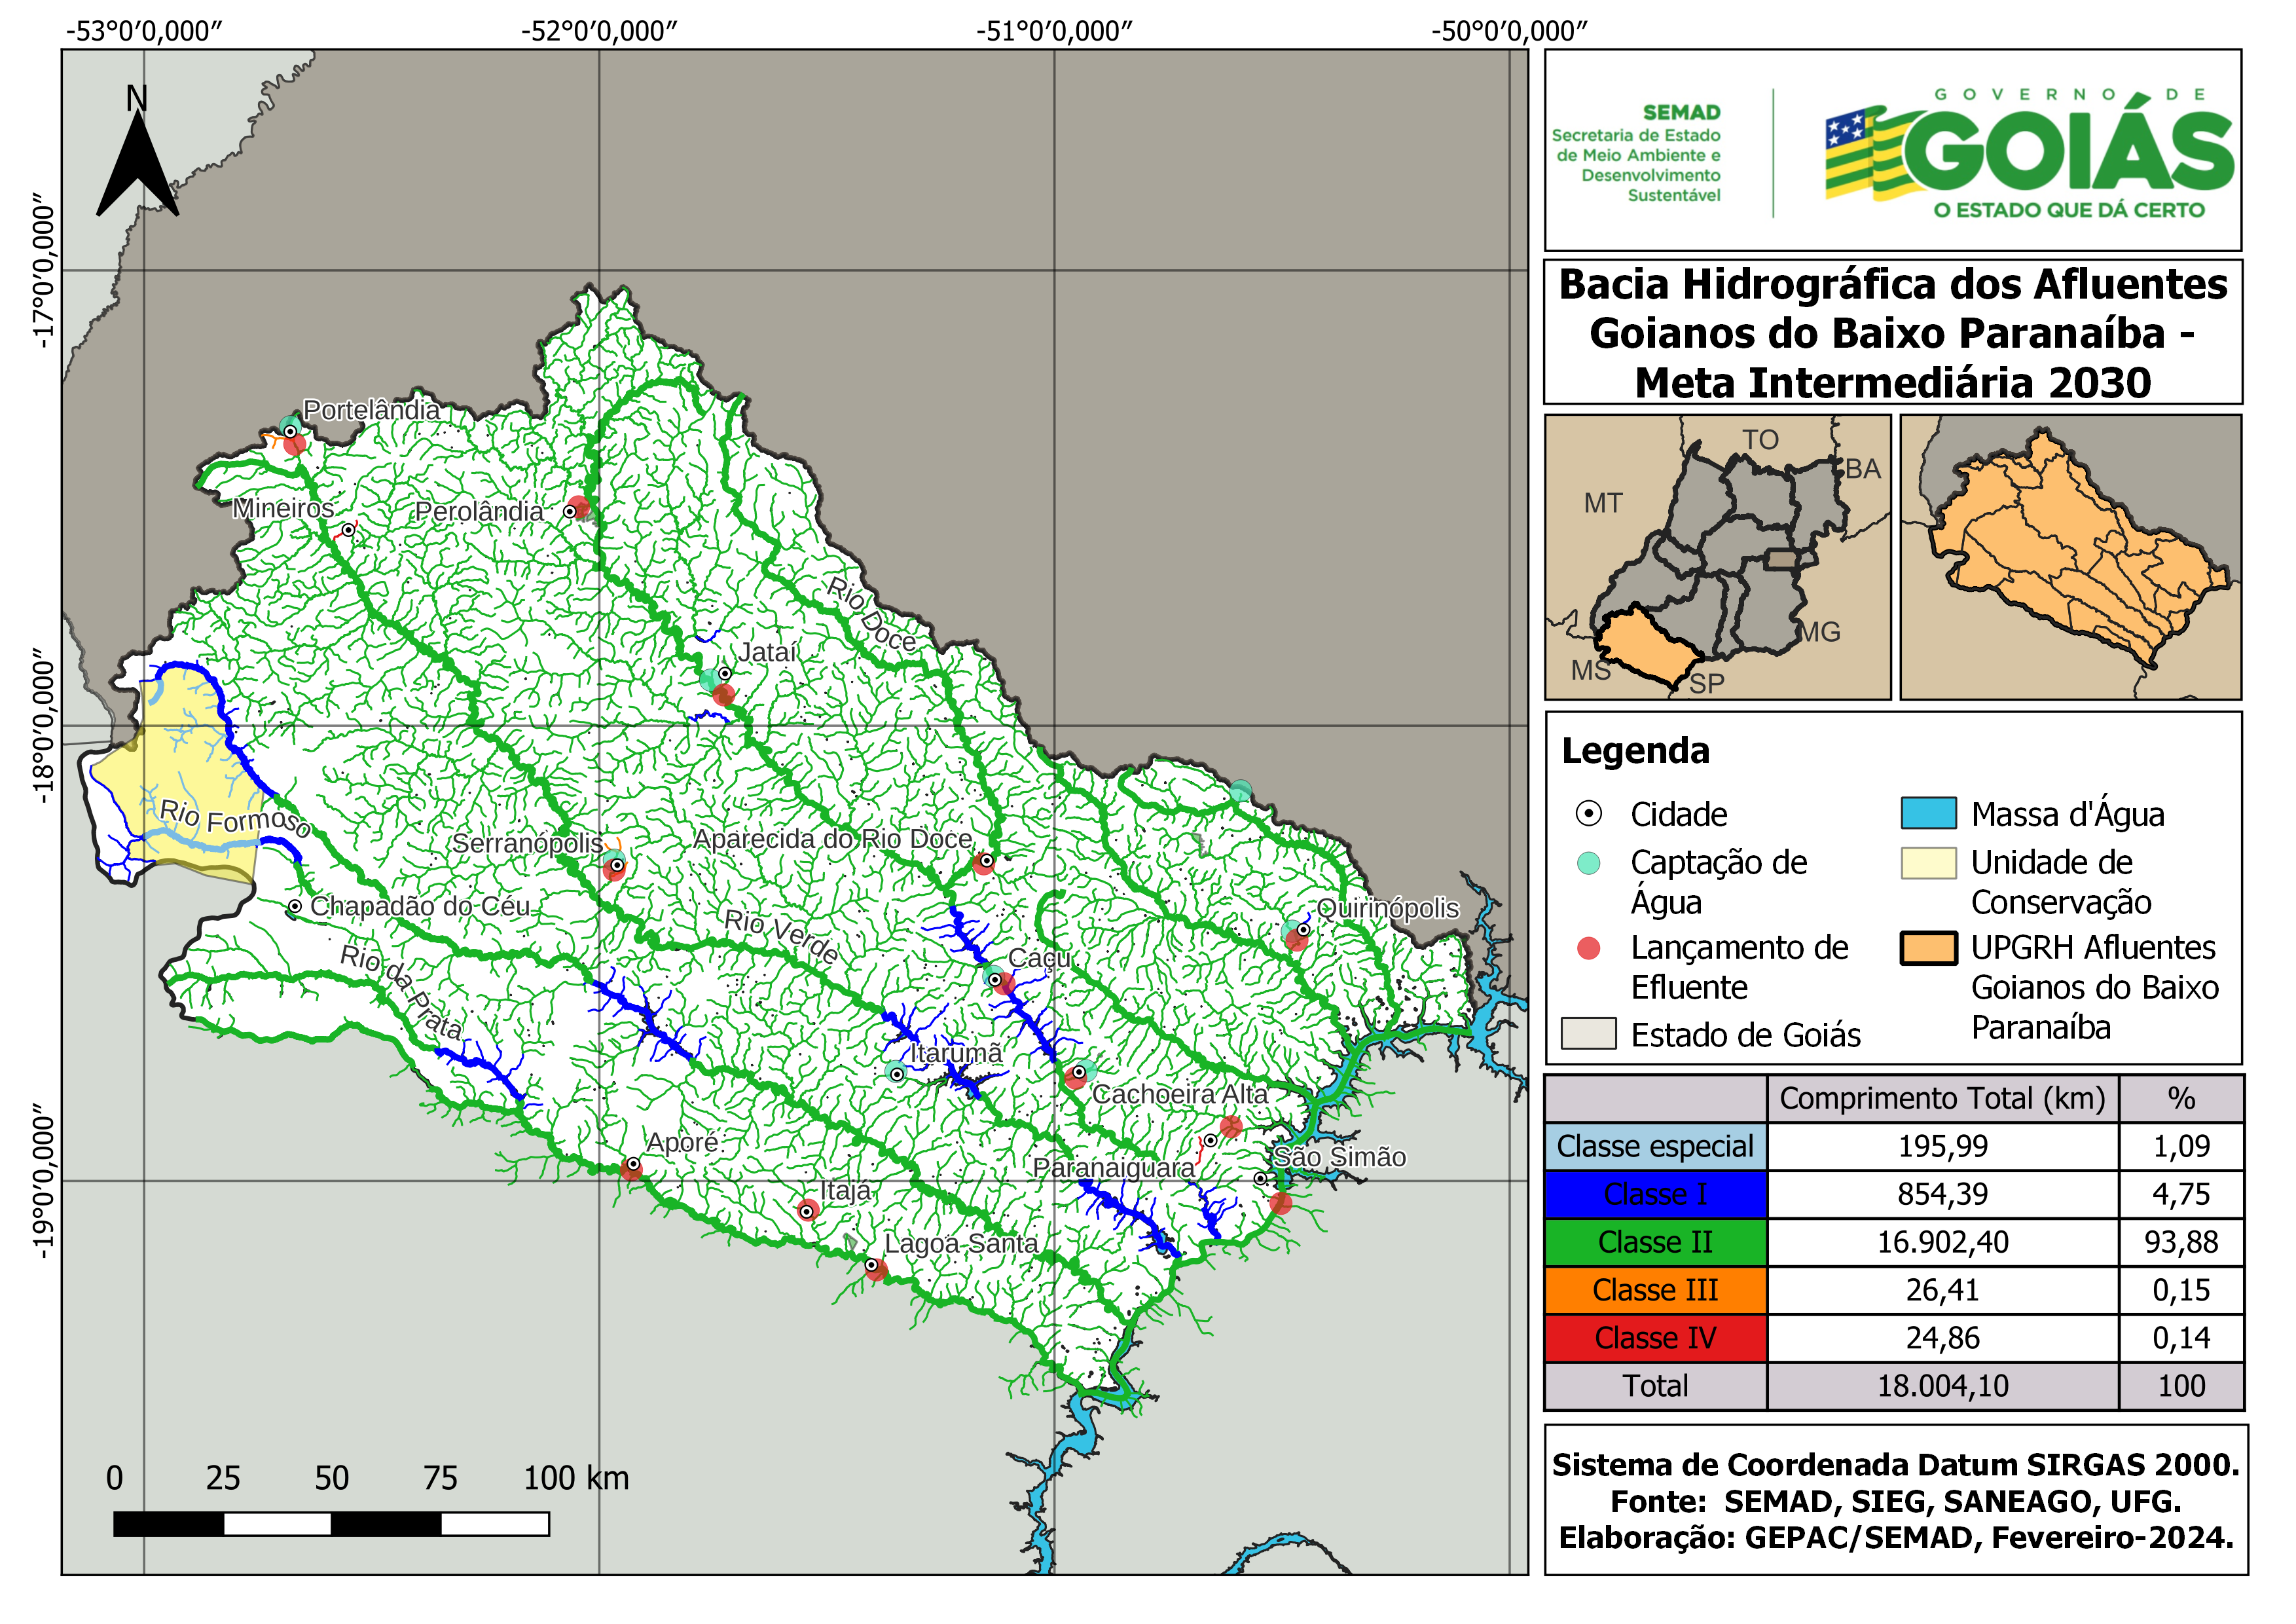The width and height of the screenshot is (2296, 1624).
Task: Click the north arrow compass symbol
Action: (x=138, y=150)
